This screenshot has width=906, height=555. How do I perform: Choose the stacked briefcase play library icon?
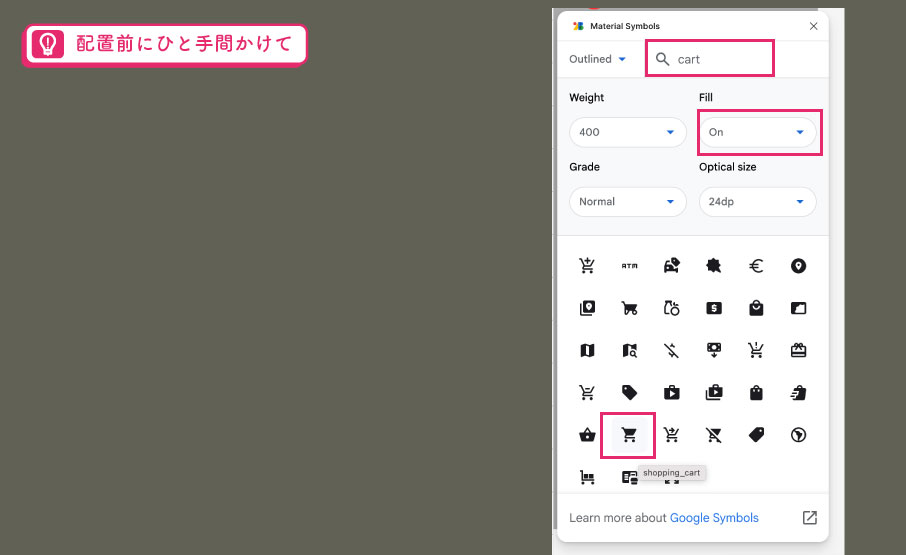714,393
